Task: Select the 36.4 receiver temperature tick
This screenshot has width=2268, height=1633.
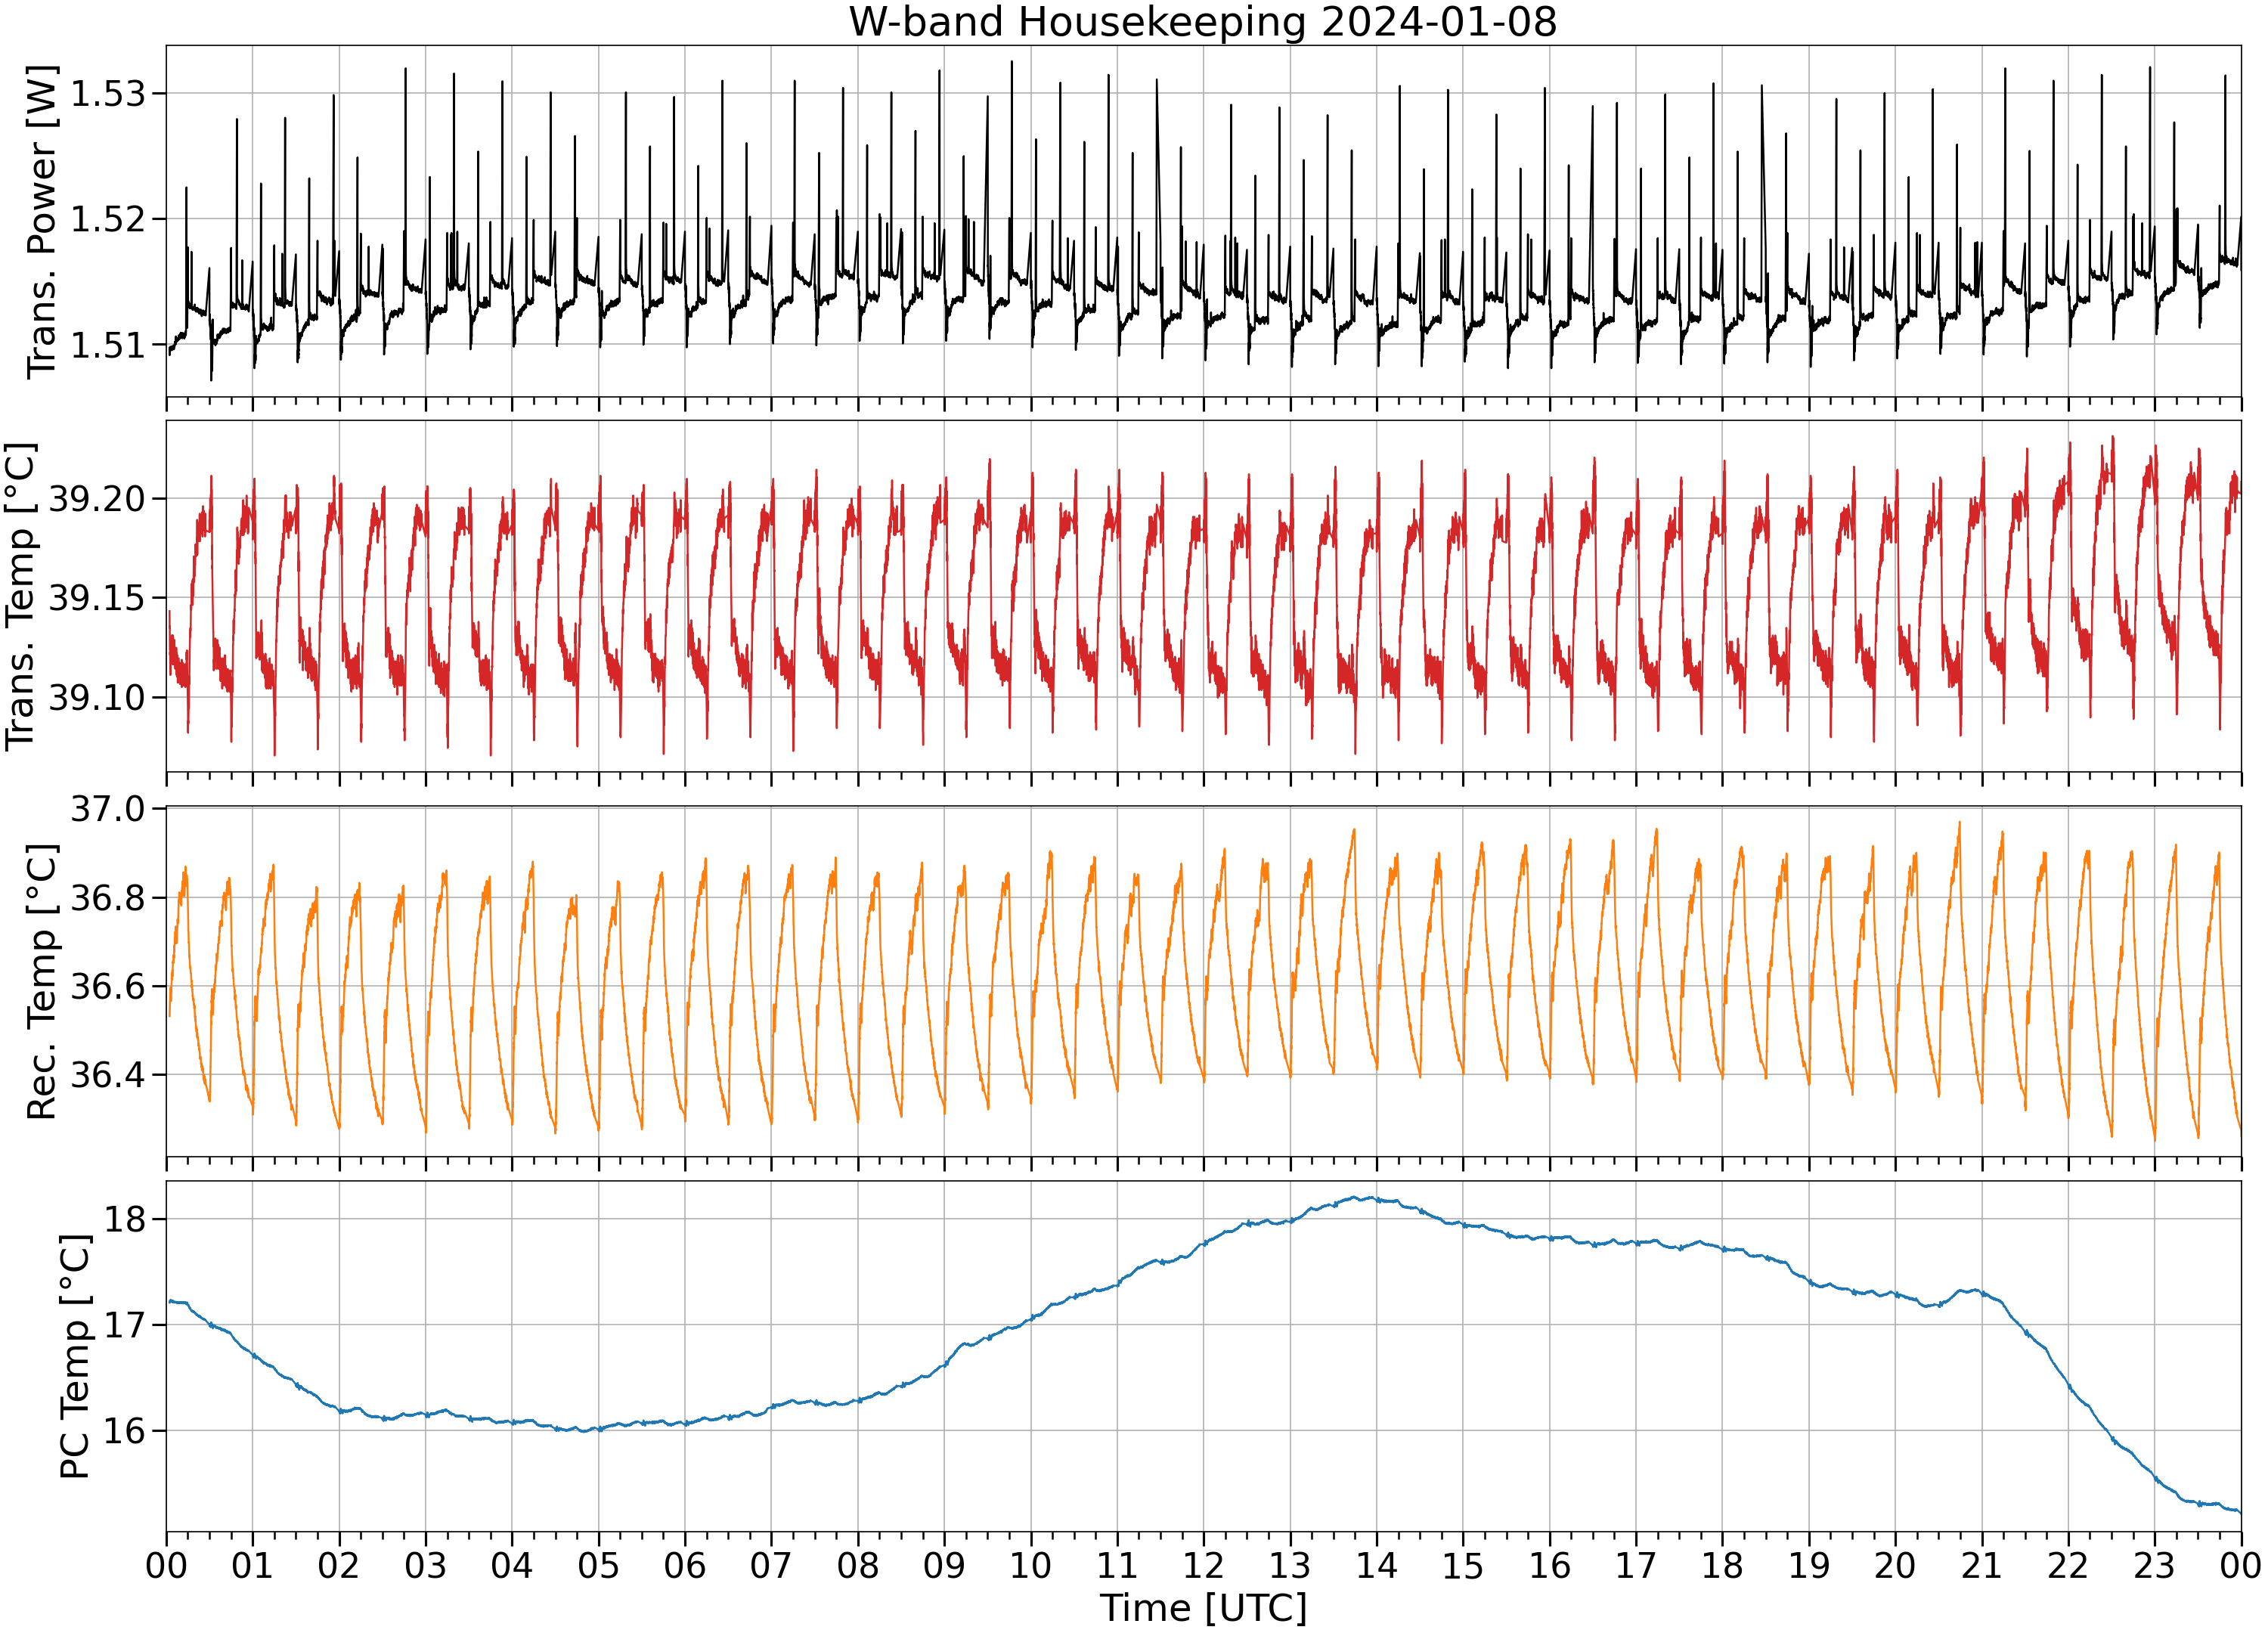Action: pos(107,1075)
